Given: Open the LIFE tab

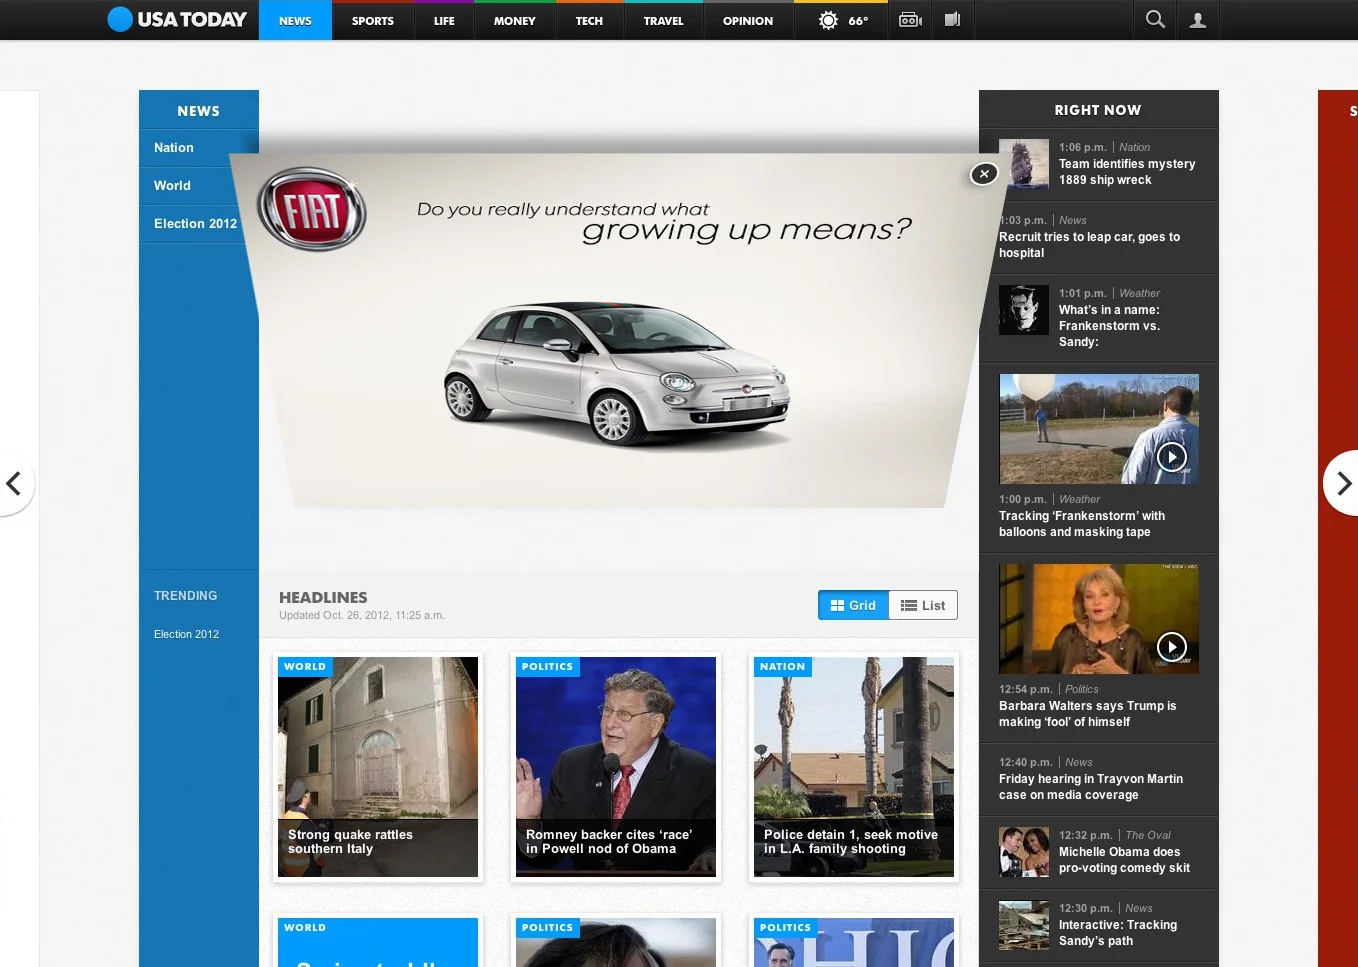Looking at the screenshot, I should point(444,21).
